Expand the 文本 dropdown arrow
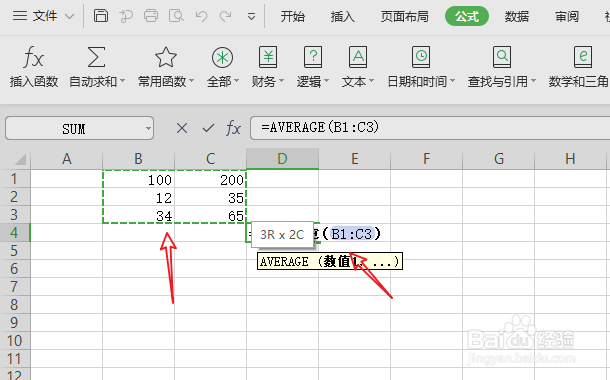The width and height of the screenshot is (610, 380). 371,81
